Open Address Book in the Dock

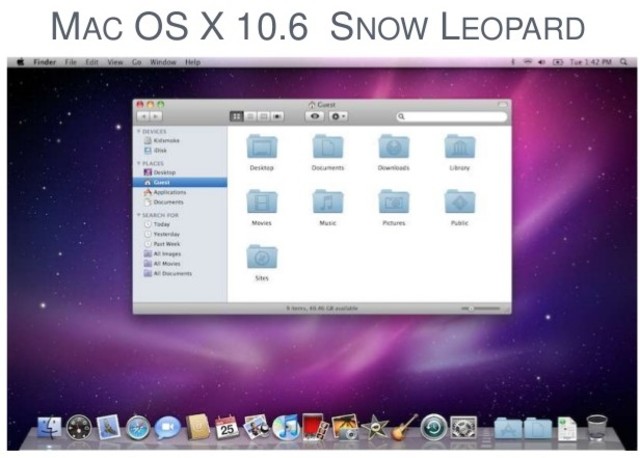[x=198, y=427]
